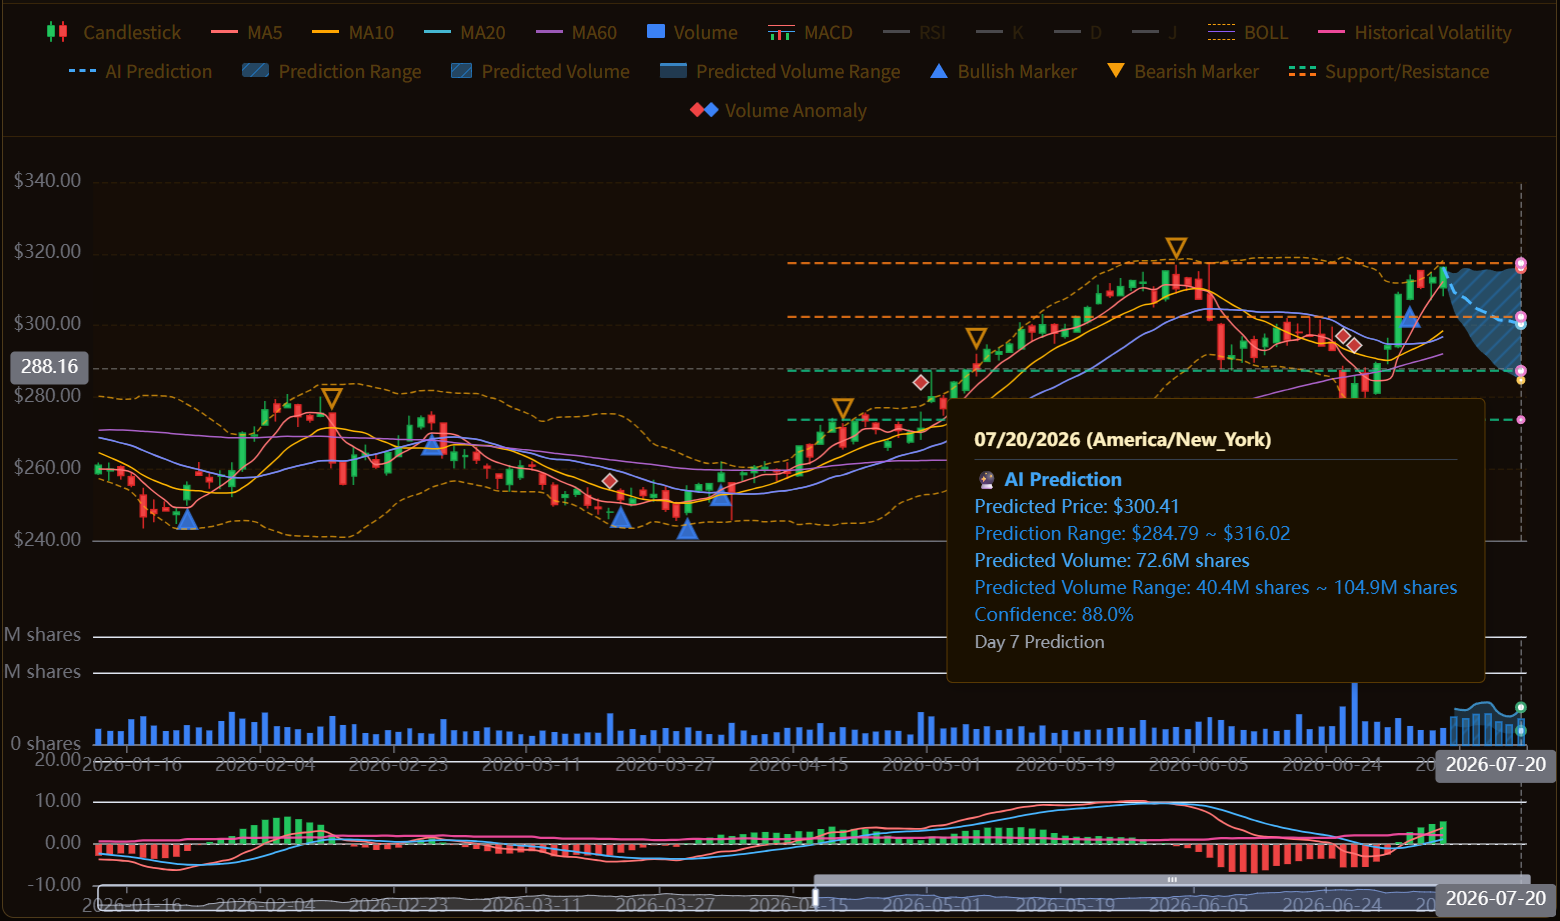Screen dimensions: 1560x921
Task: Click the bearish marker triangle above $320 peak
Action: [x=1176, y=247]
